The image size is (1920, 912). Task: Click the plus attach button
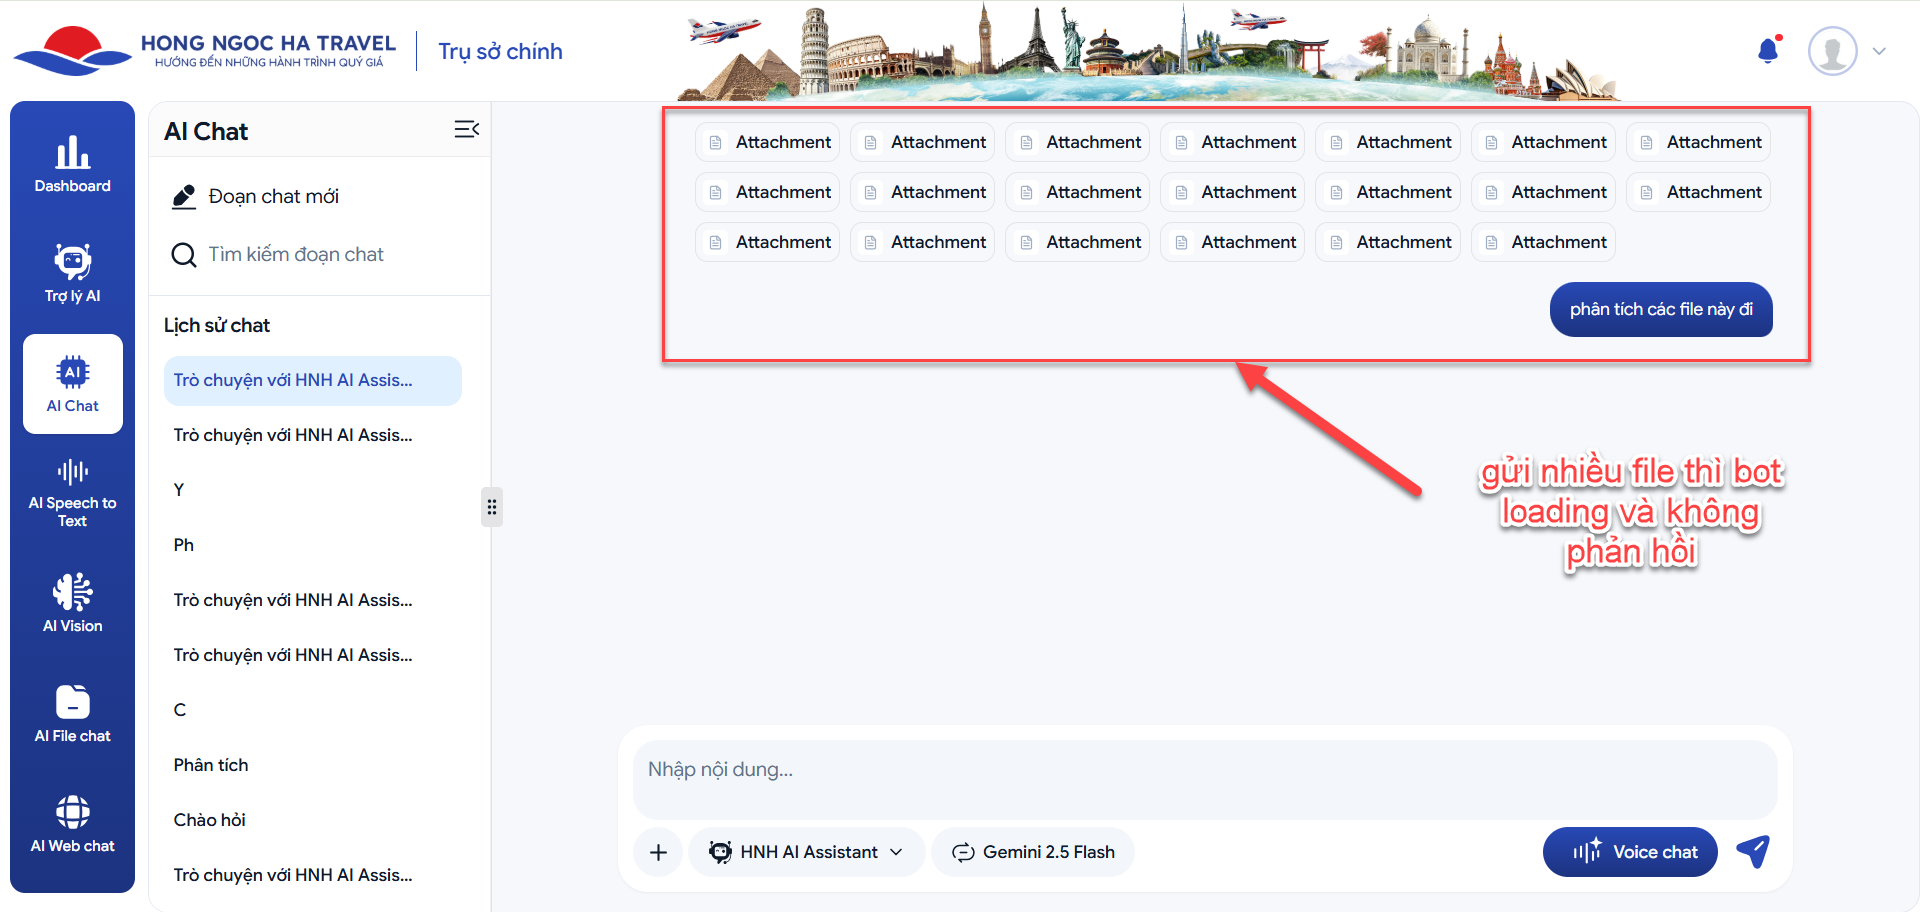tap(658, 852)
